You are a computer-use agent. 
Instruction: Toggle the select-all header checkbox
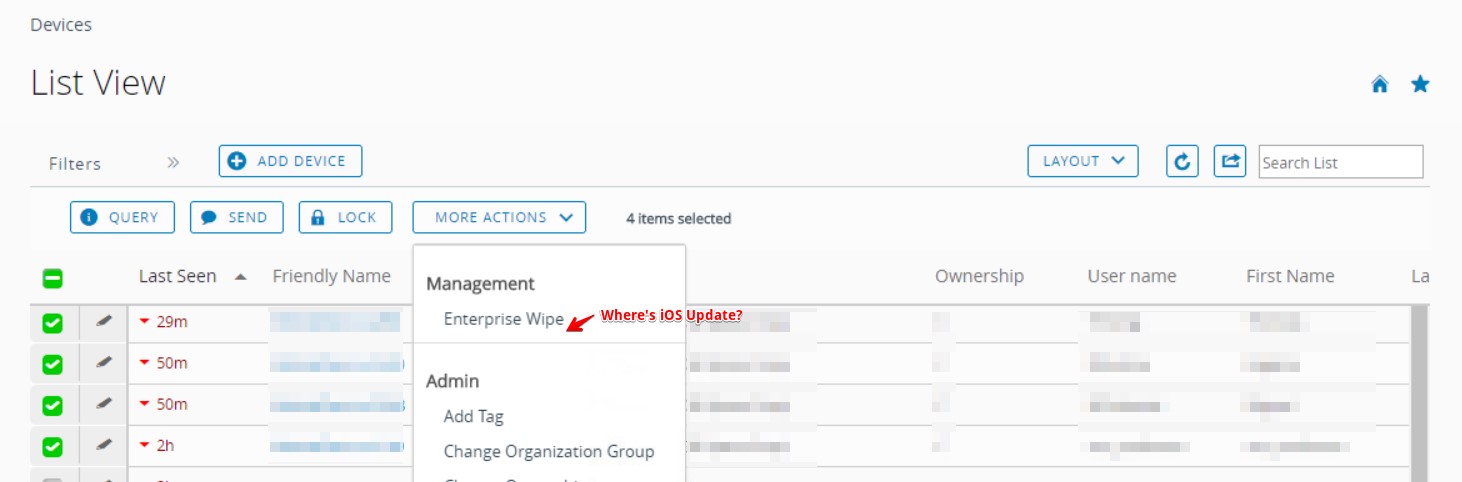pos(52,279)
